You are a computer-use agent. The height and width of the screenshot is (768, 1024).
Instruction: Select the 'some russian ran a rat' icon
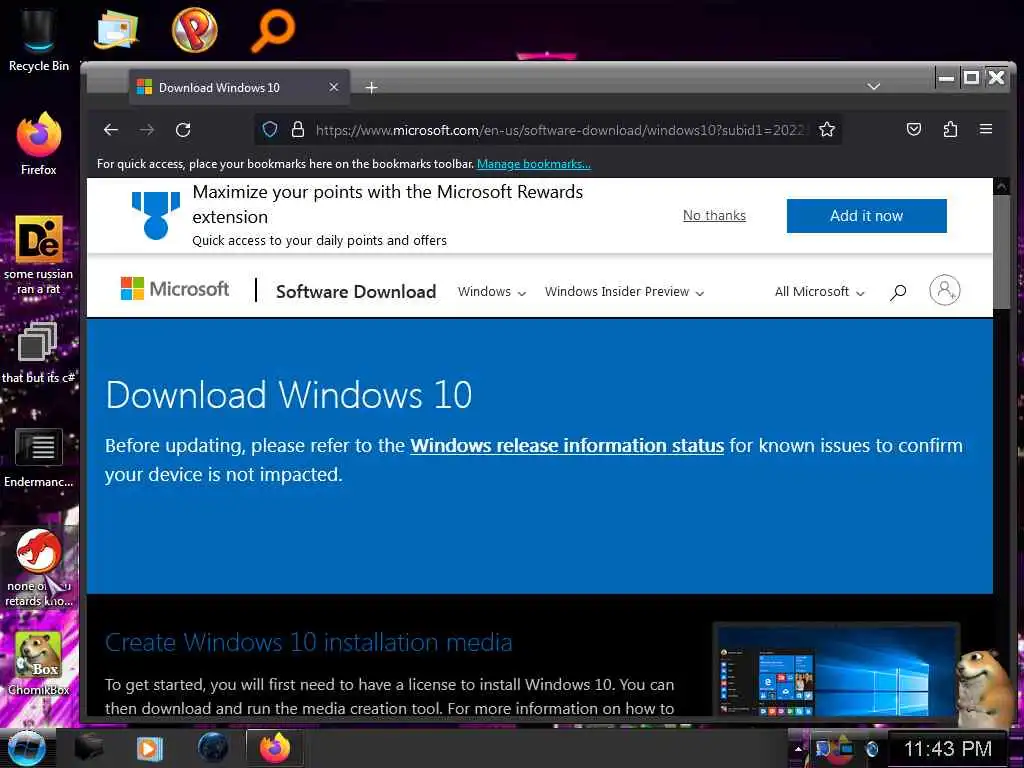tap(39, 255)
